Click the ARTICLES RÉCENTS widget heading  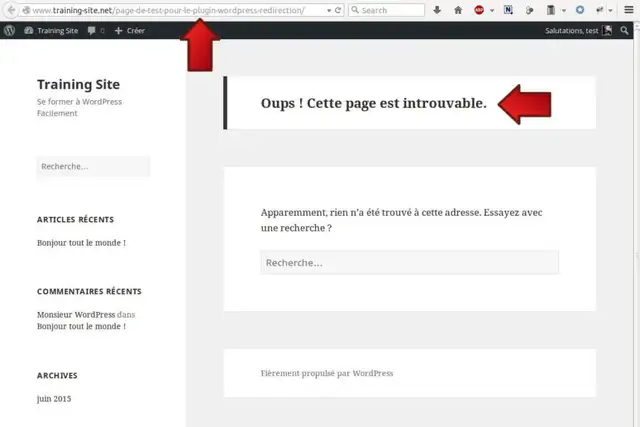(x=76, y=220)
